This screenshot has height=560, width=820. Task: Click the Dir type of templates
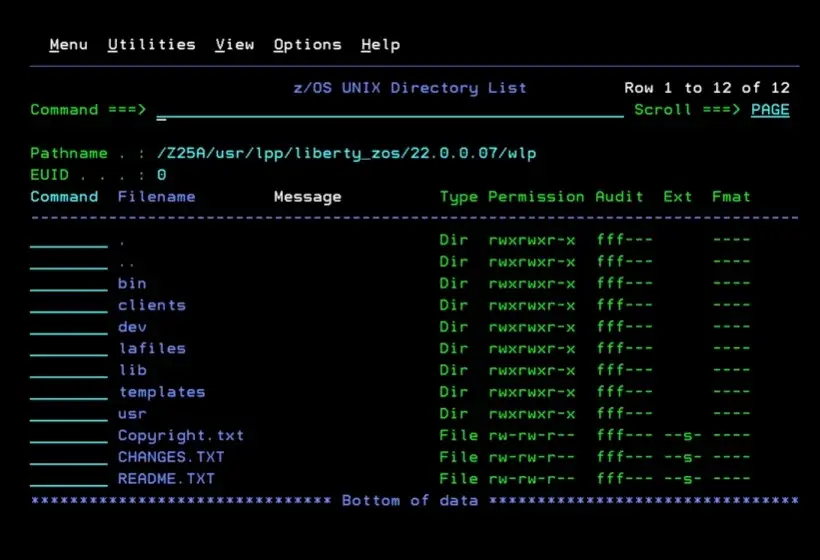[x=453, y=392]
